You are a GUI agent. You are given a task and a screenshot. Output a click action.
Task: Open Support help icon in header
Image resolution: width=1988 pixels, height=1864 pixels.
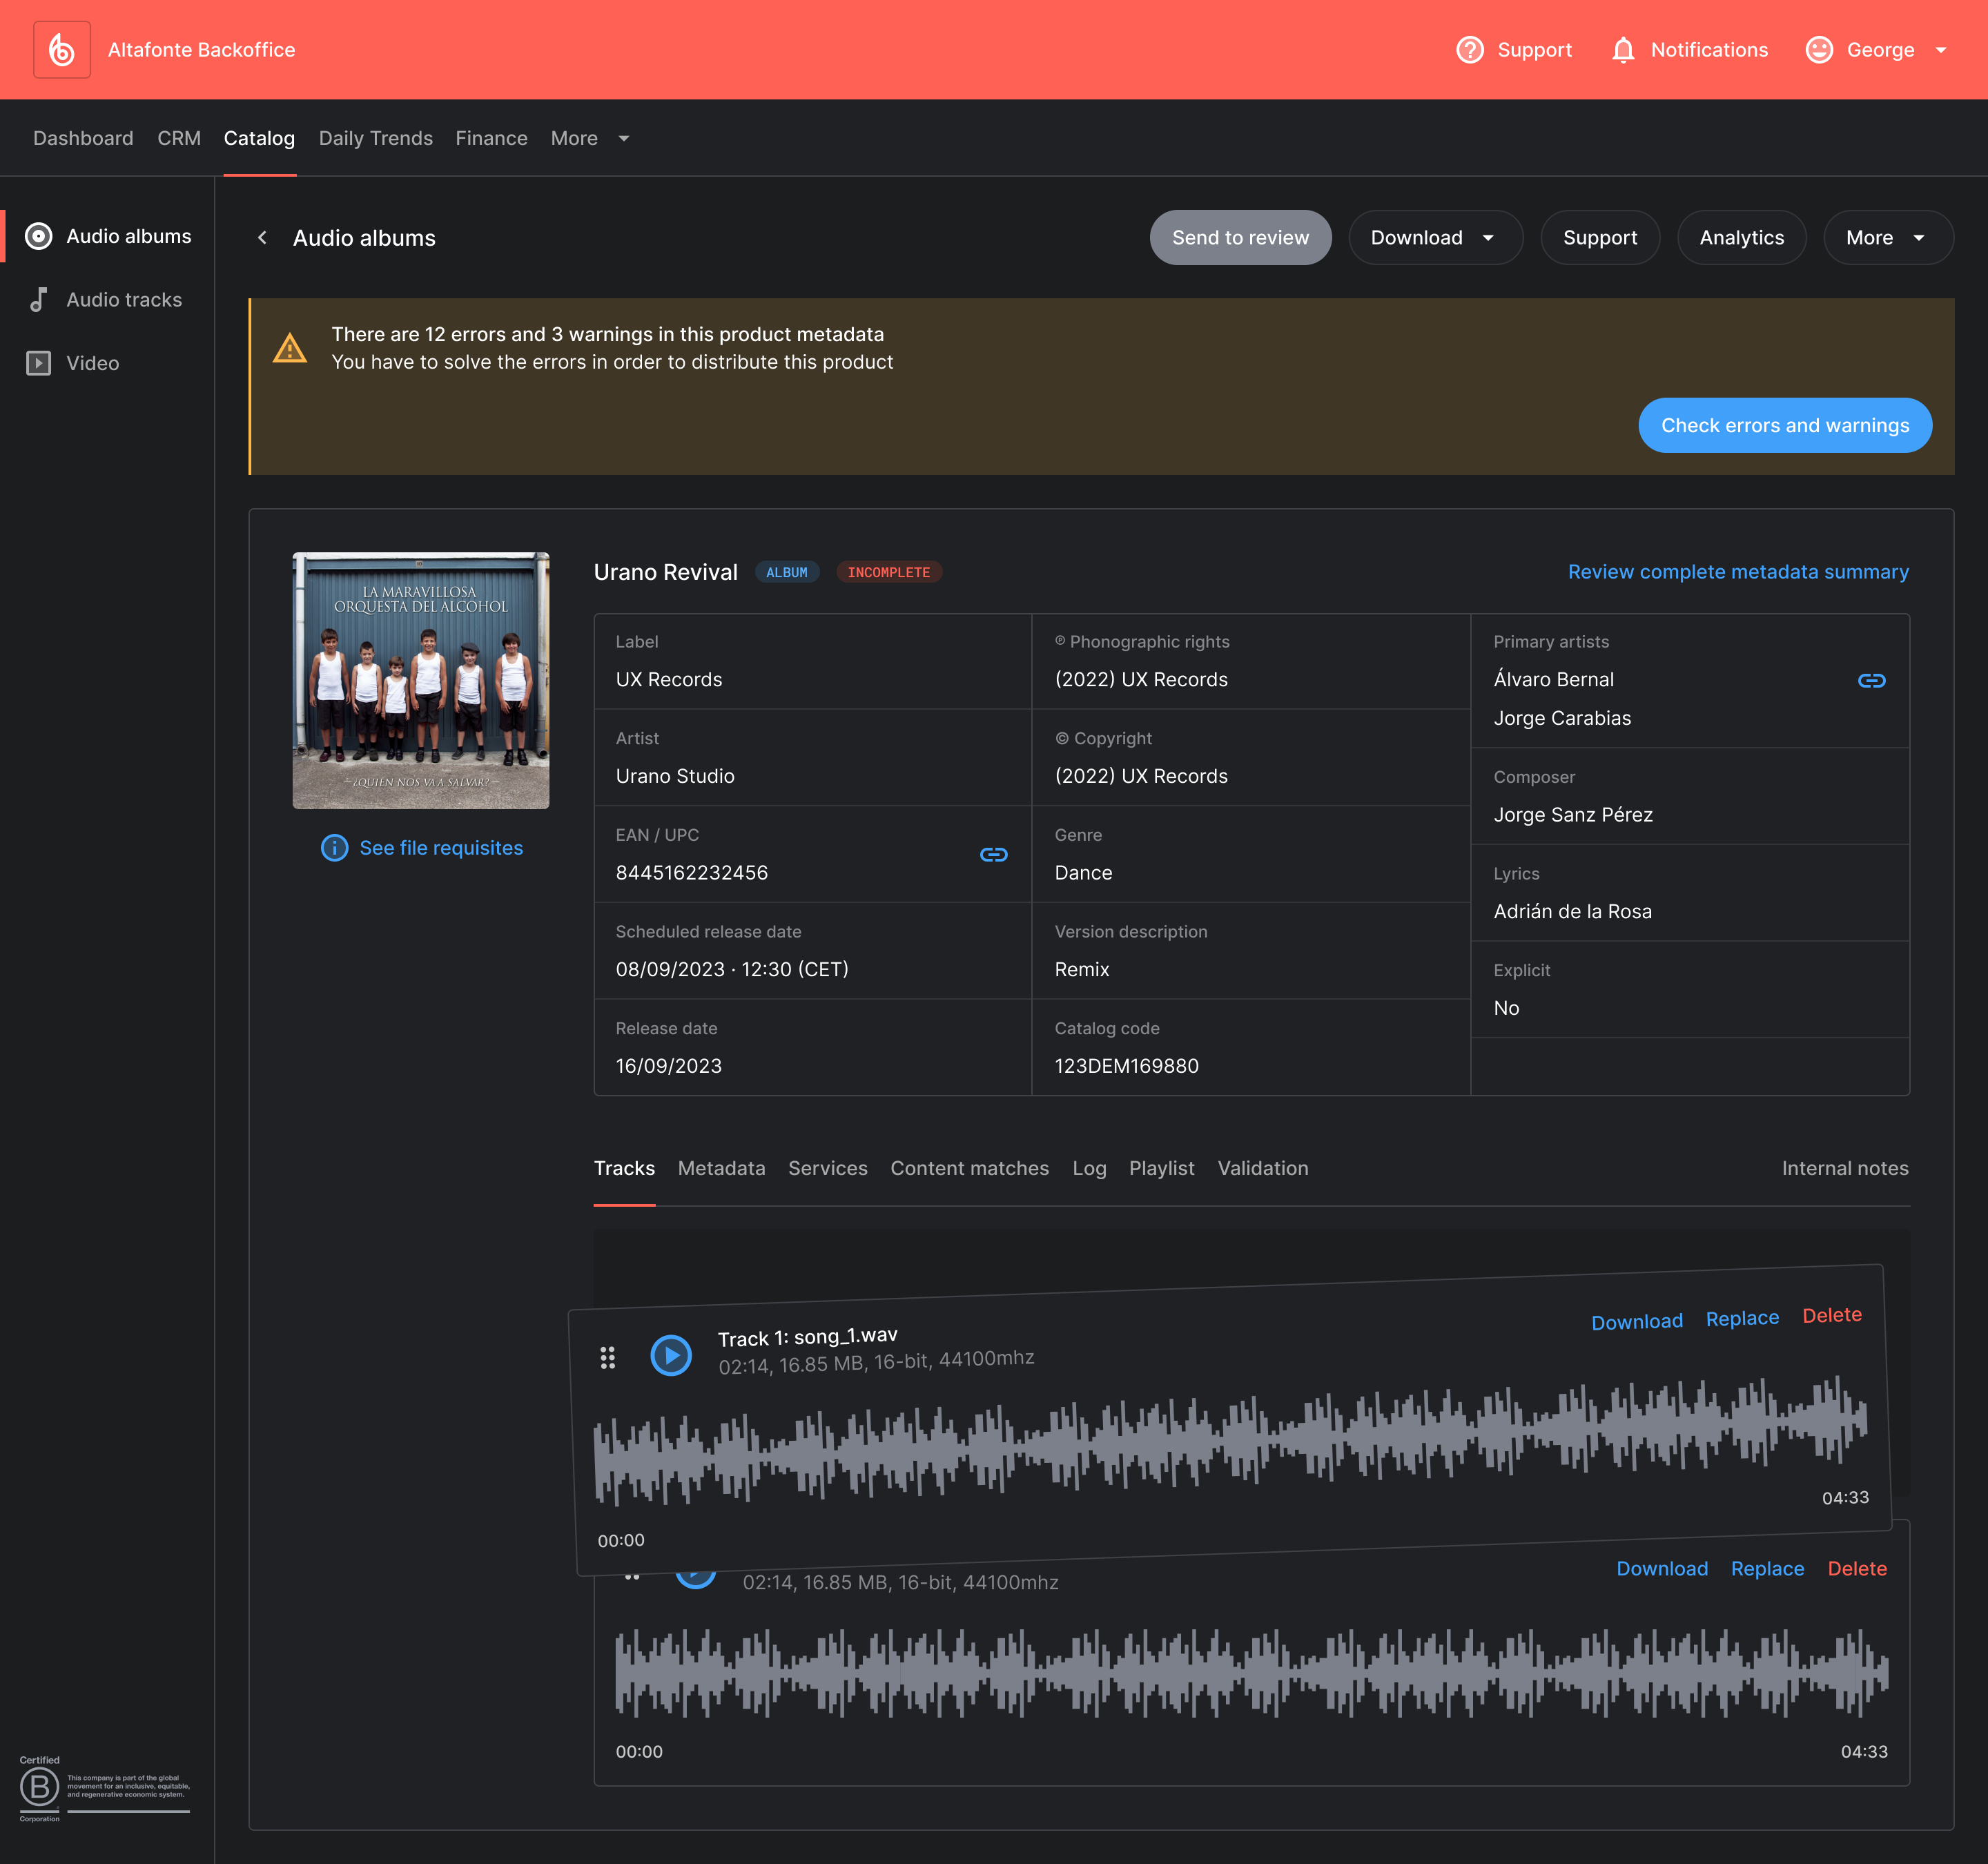pyautogui.click(x=1469, y=50)
